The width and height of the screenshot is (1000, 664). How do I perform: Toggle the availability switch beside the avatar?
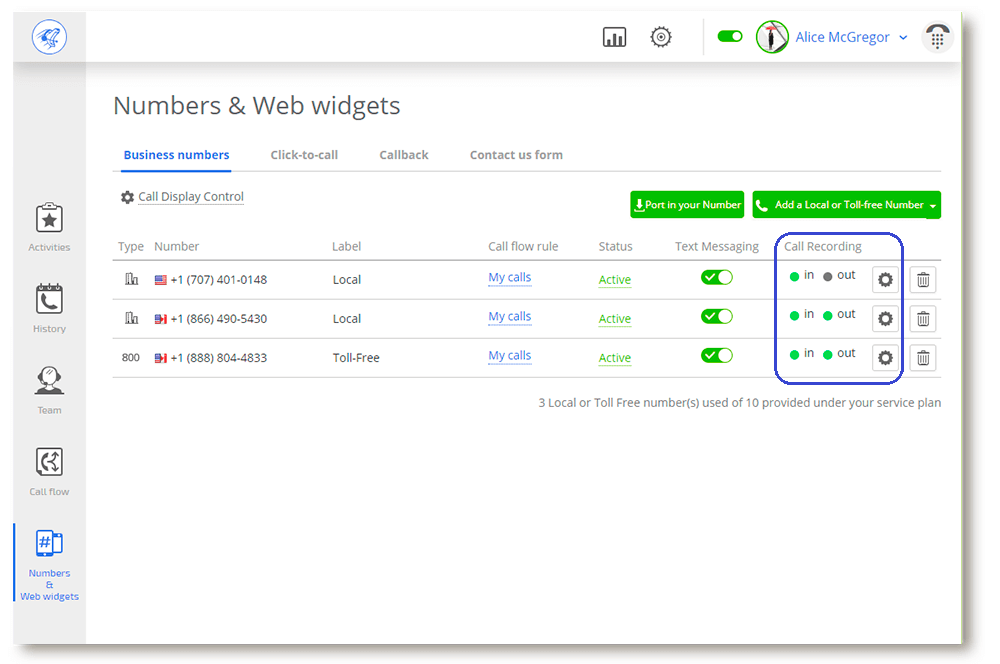730,36
